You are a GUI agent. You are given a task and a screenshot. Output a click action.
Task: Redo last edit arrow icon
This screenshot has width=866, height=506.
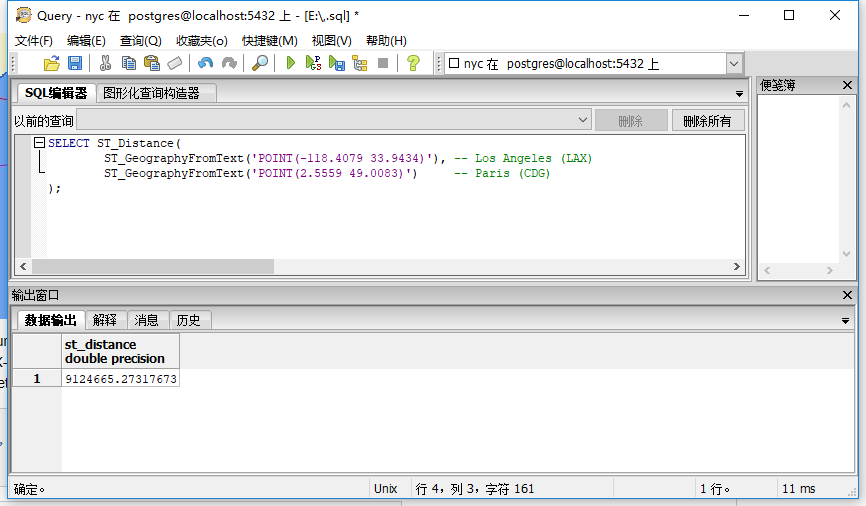pos(229,64)
